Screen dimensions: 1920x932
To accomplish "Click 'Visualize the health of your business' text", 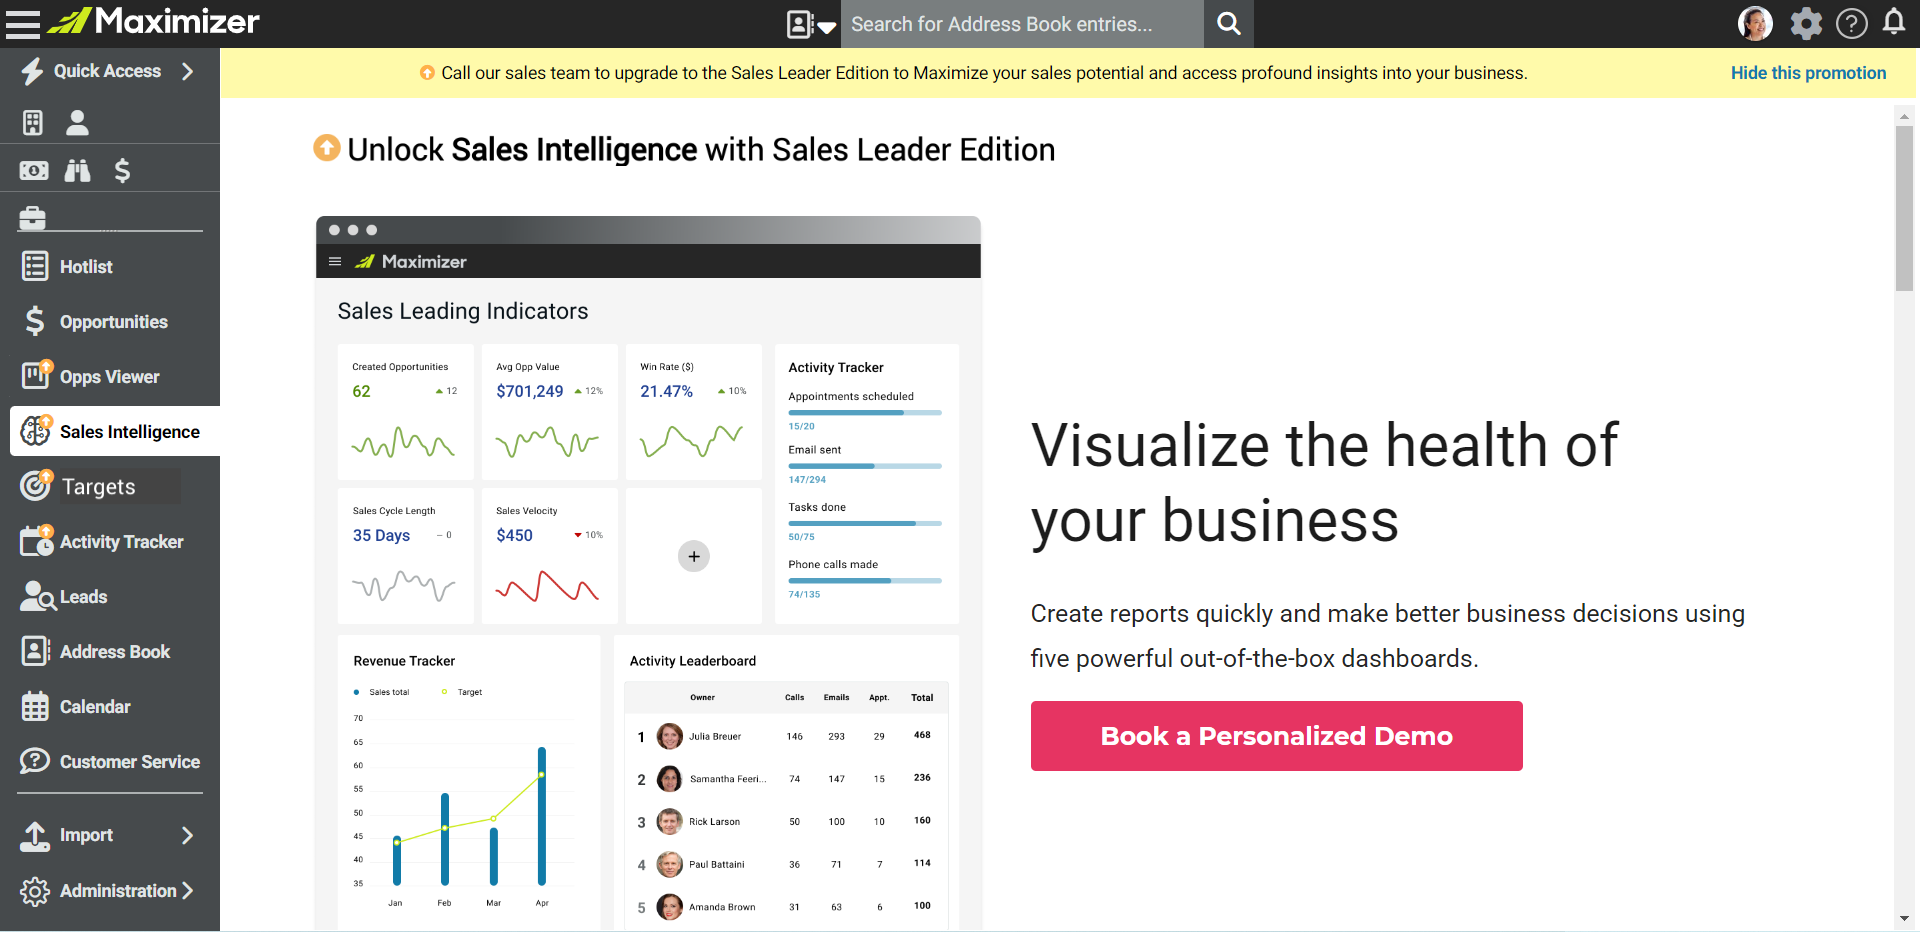I will (1324, 483).
